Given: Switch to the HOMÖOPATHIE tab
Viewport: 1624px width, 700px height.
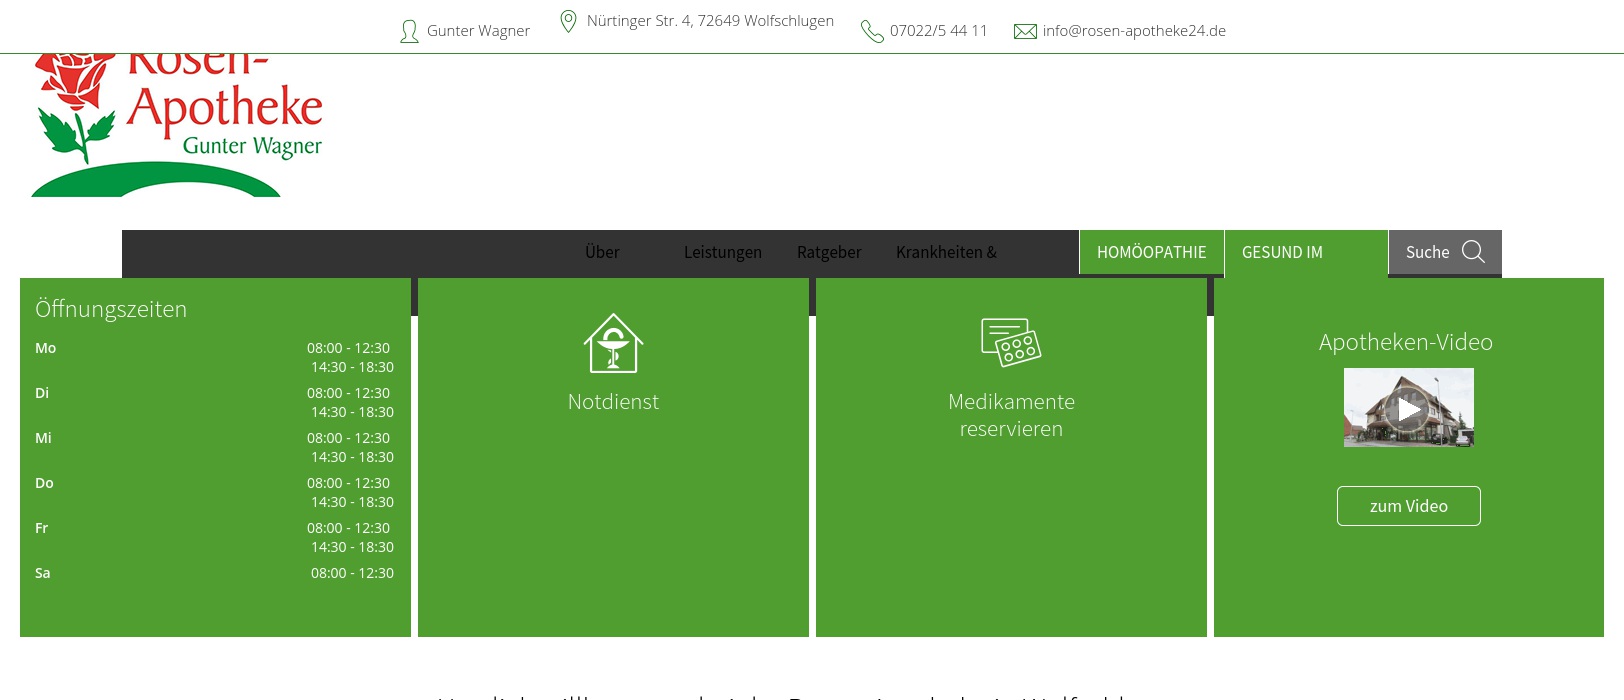Looking at the screenshot, I should point(1151,252).
